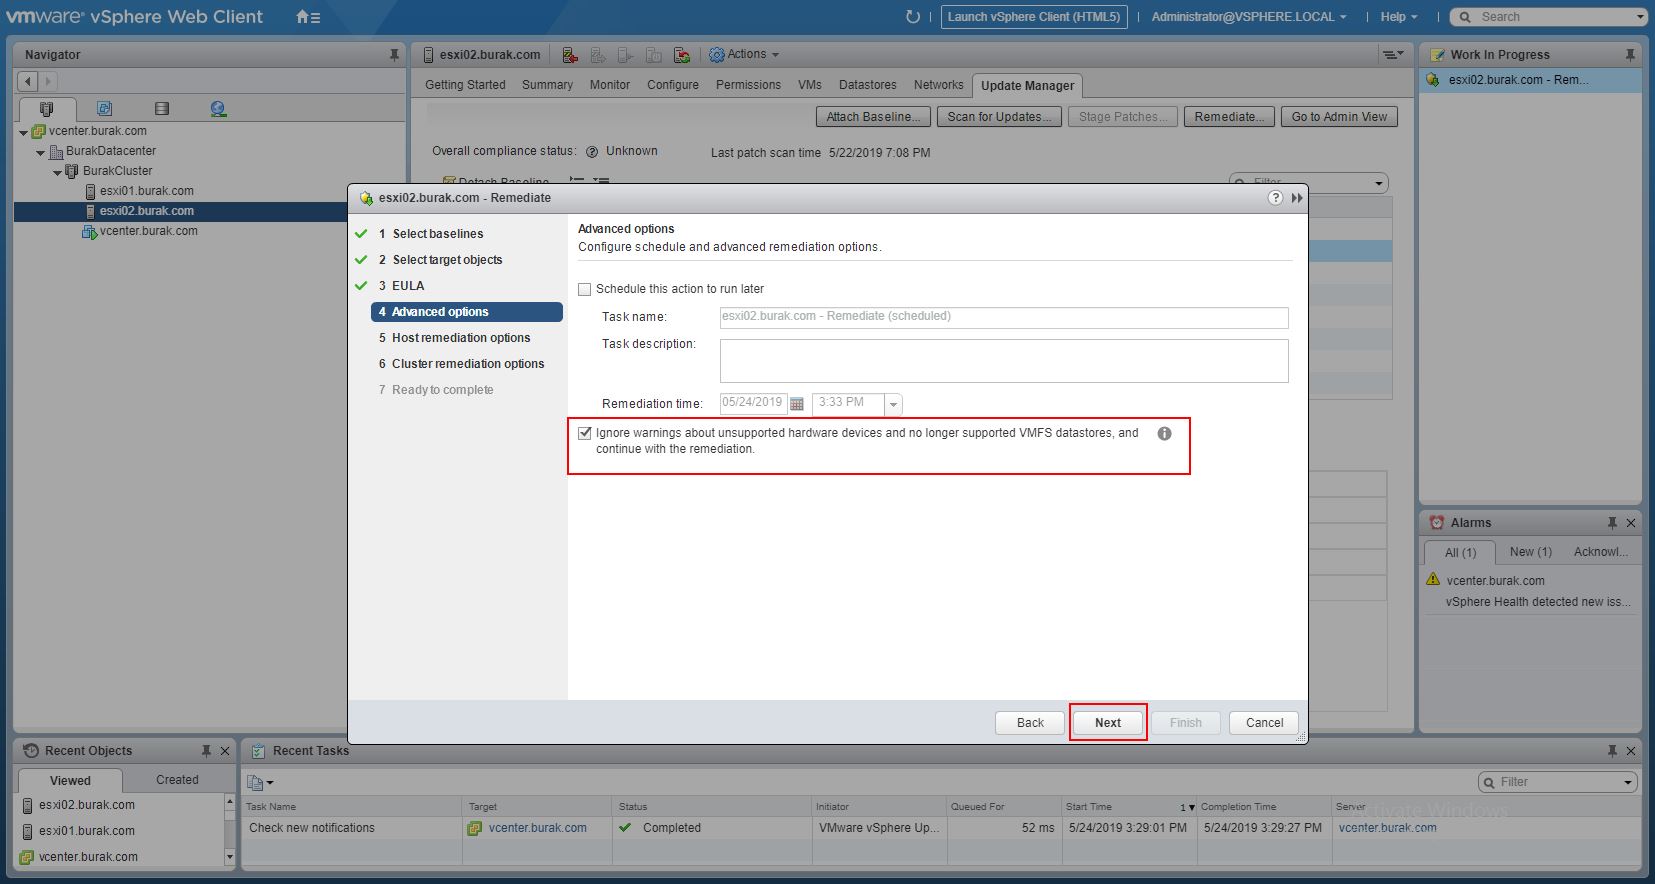Screen dimensions: 1655x884
Task: Close the Recent Objects panel
Action: pos(225,751)
